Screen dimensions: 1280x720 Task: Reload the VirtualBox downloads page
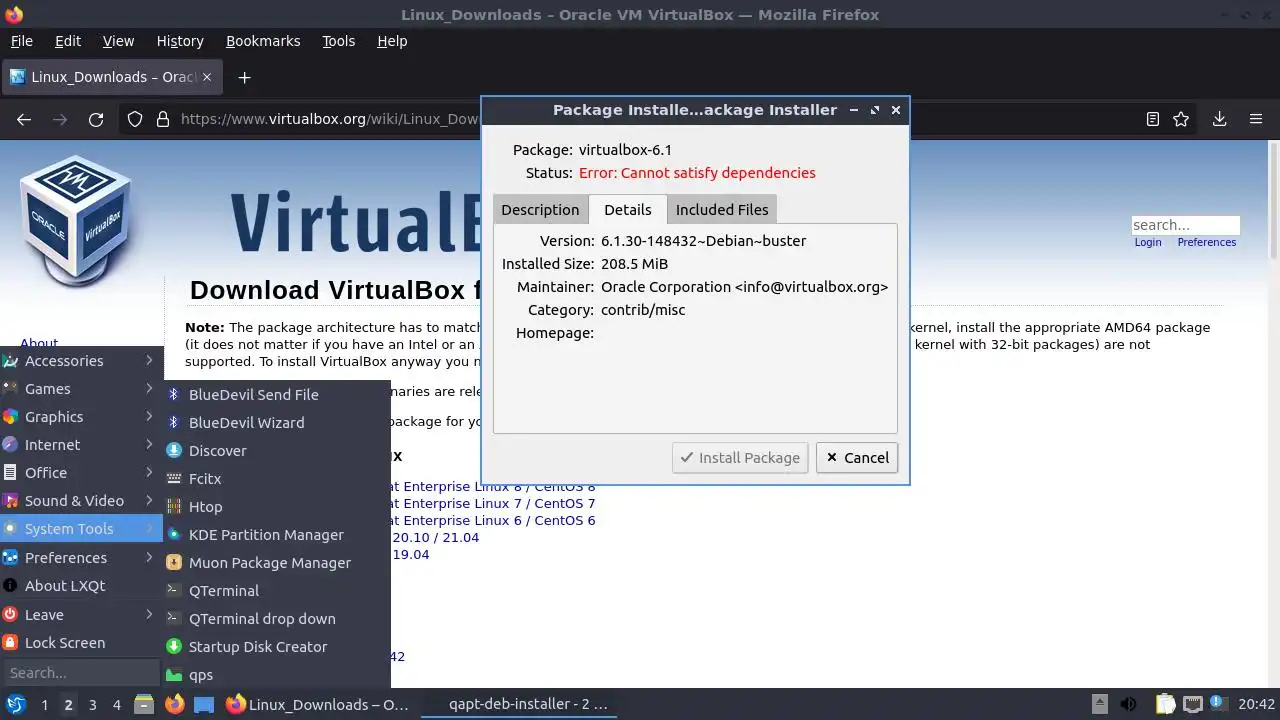[96, 119]
